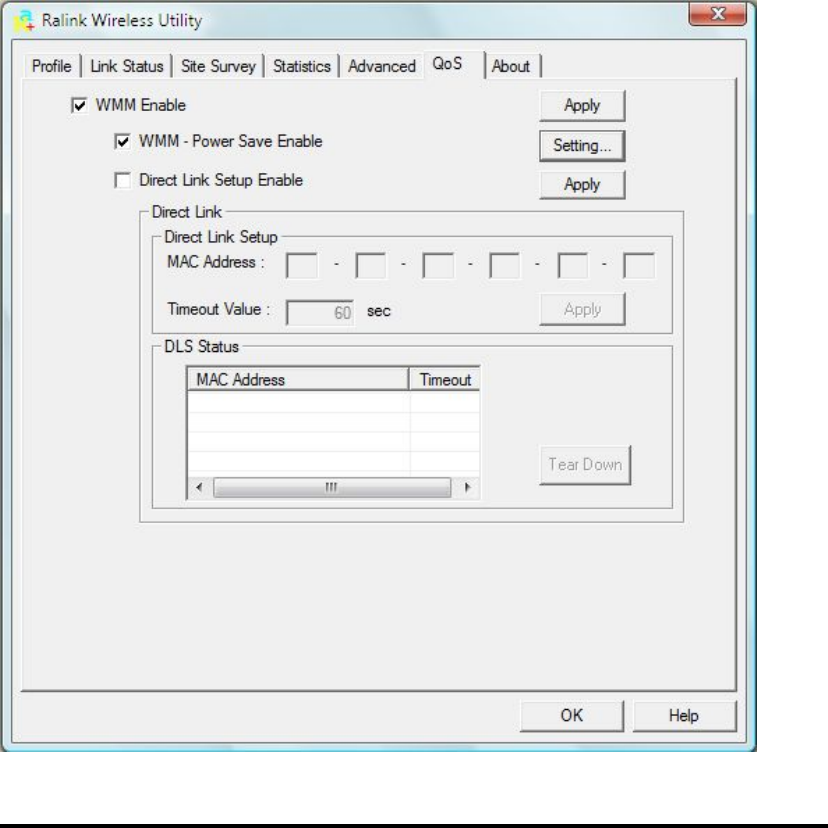Click the fourth MAC Address octet field
The width and height of the screenshot is (828, 828).
(x=505, y=265)
